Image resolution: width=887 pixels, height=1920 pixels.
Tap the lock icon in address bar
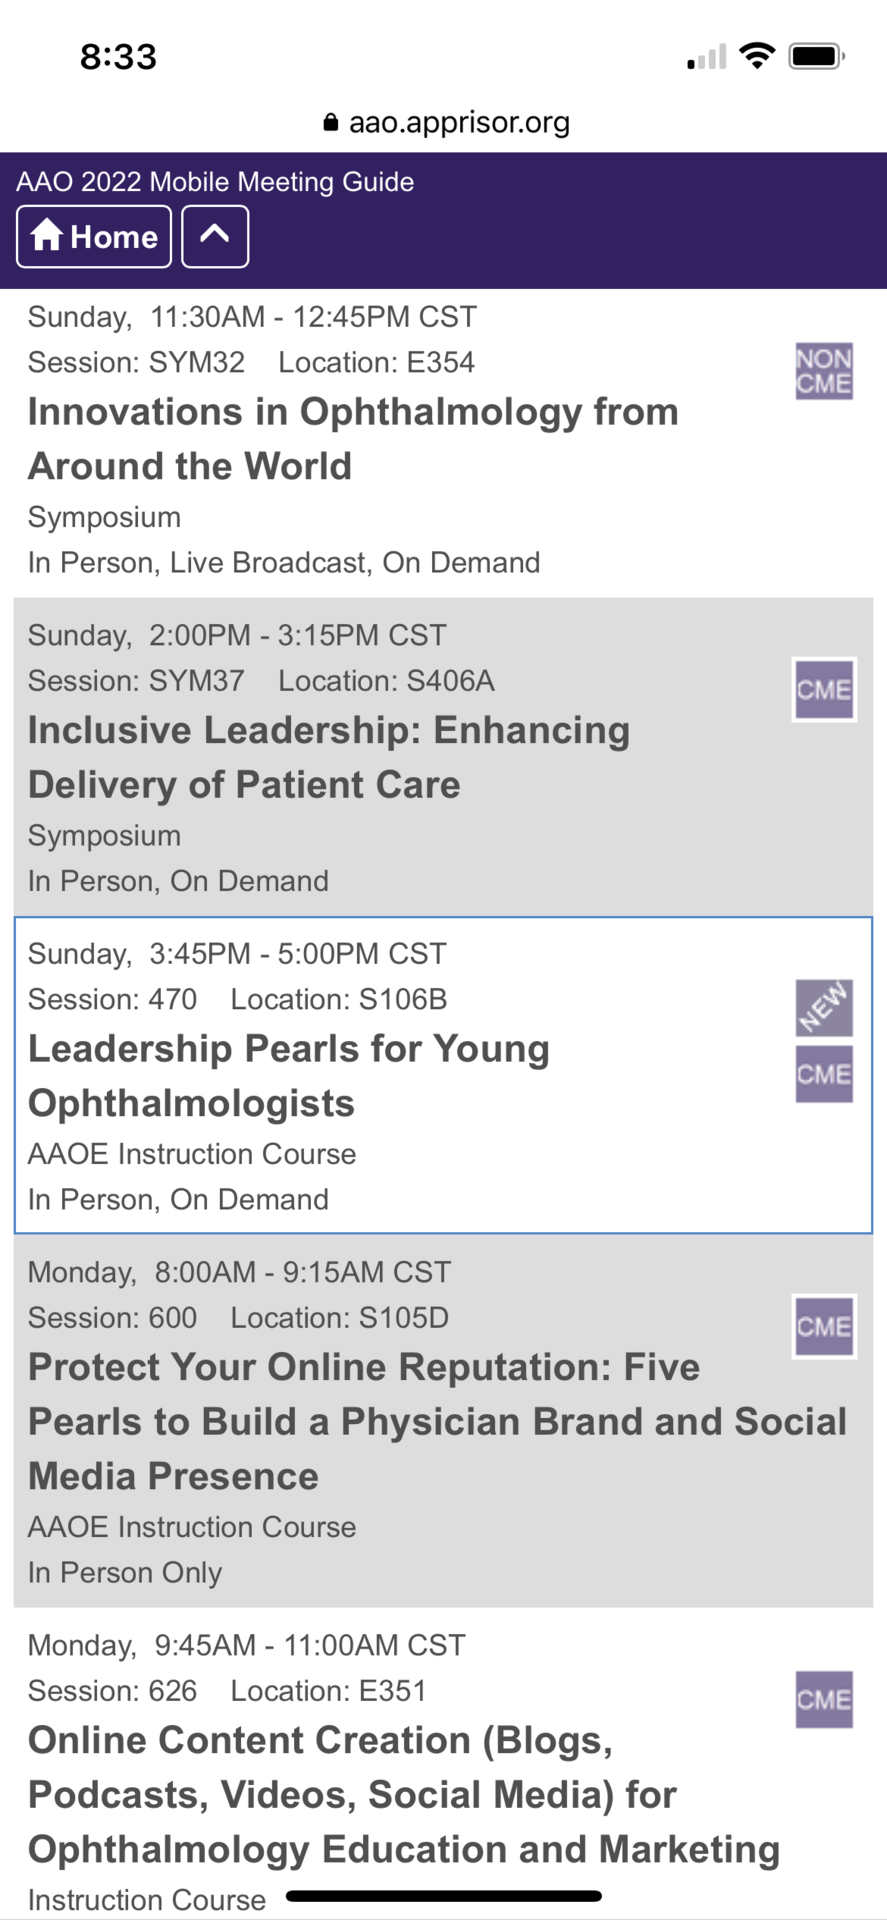click(x=331, y=122)
